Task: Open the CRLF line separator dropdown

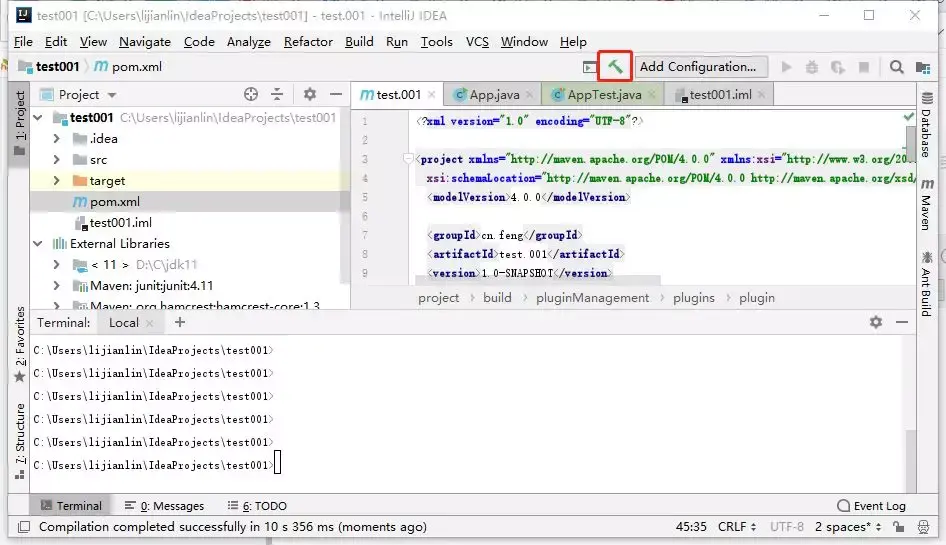Action: pyautogui.click(x=737, y=527)
